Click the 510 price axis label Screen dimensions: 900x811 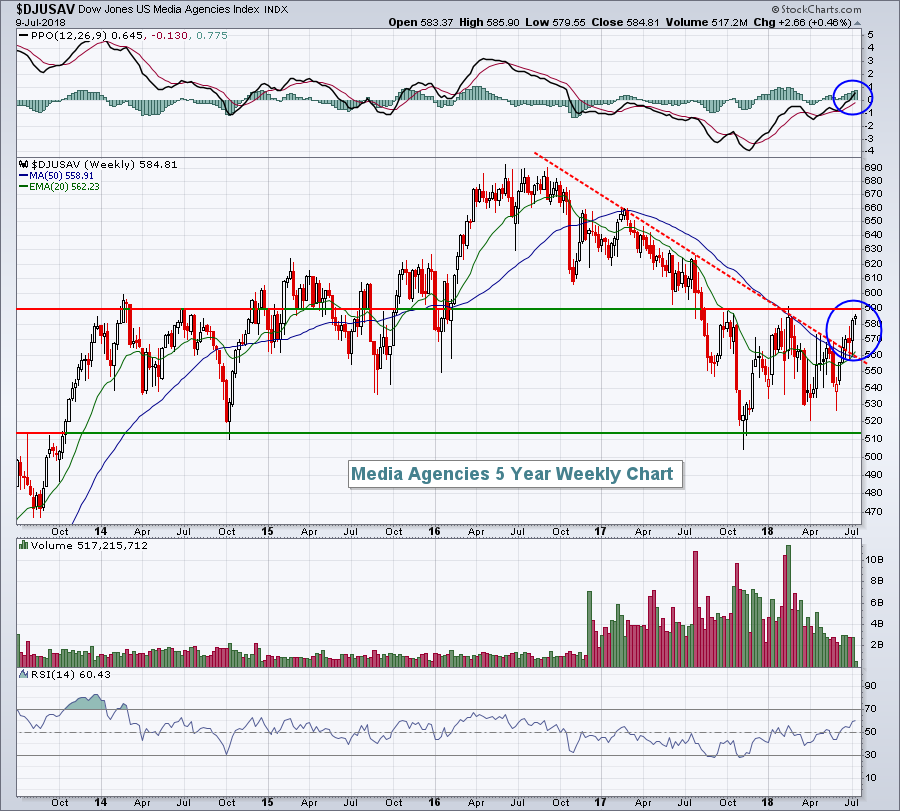pos(872,439)
